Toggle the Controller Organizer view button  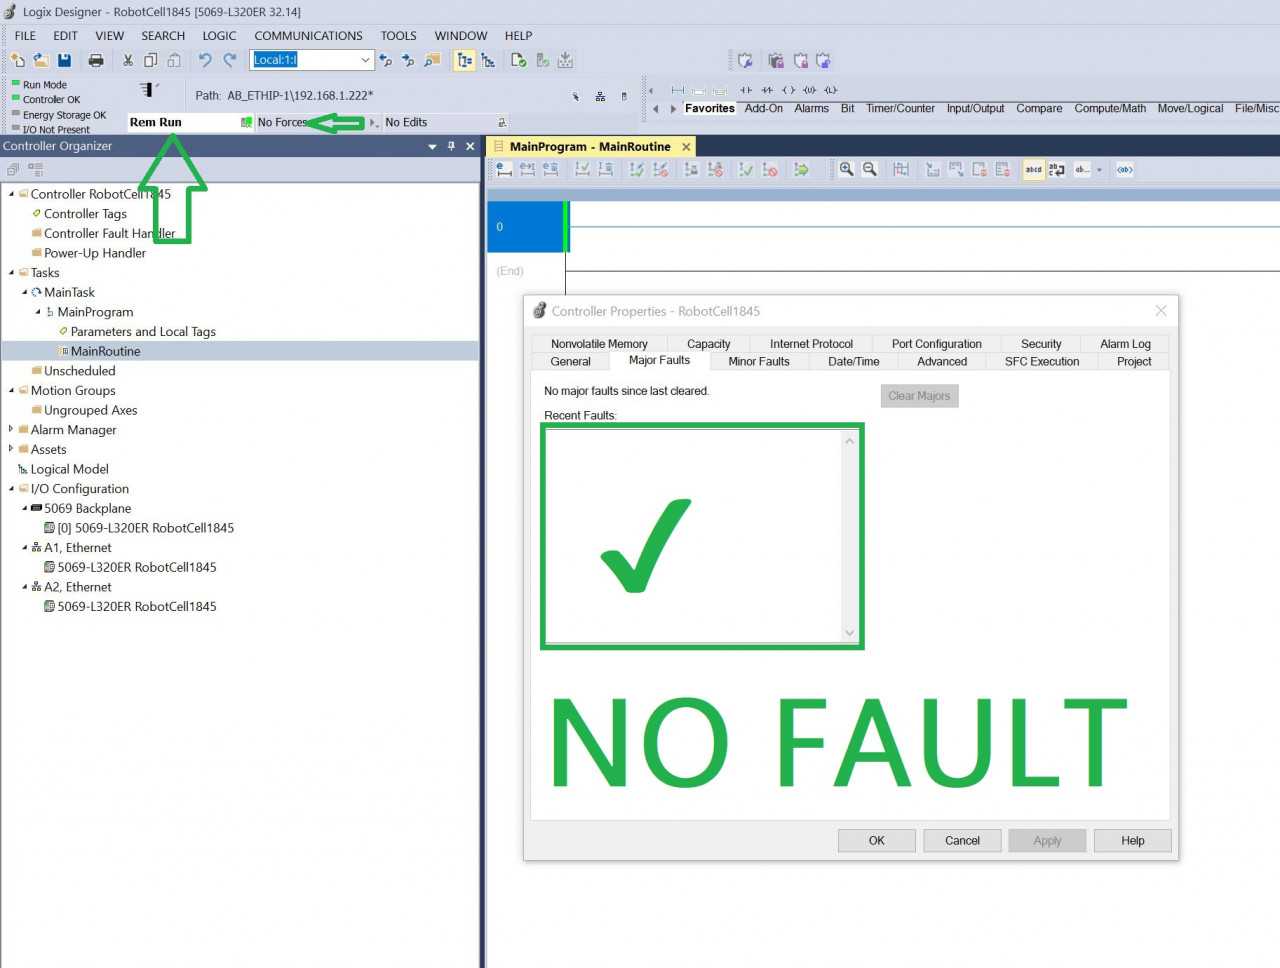[x=465, y=60]
